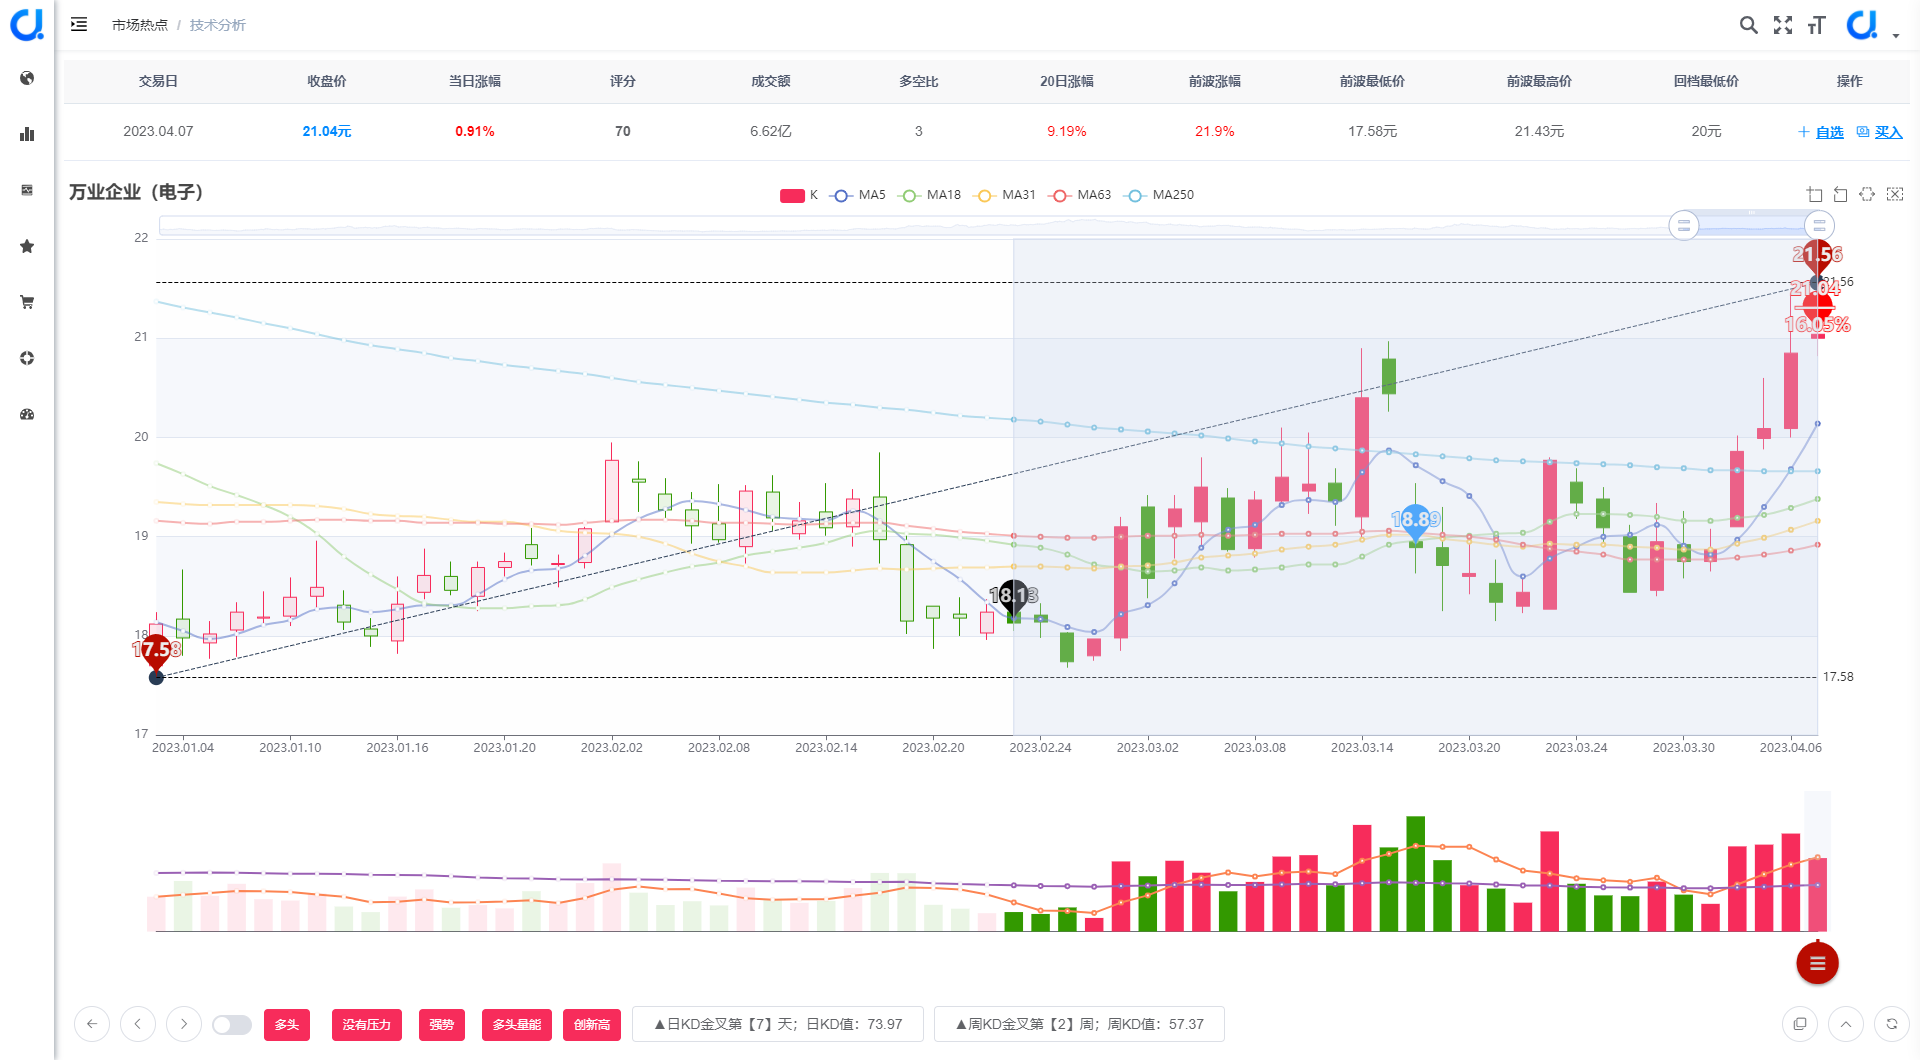This screenshot has height=1060, width=1920.
Task: Click the 0.91% daily change value
Action: [x=475, y=131]
